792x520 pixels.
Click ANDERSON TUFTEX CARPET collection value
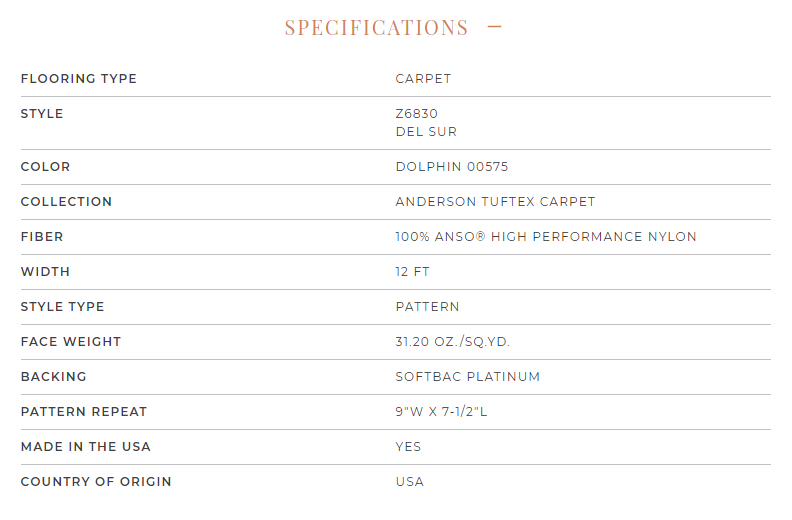click(496, 202)
